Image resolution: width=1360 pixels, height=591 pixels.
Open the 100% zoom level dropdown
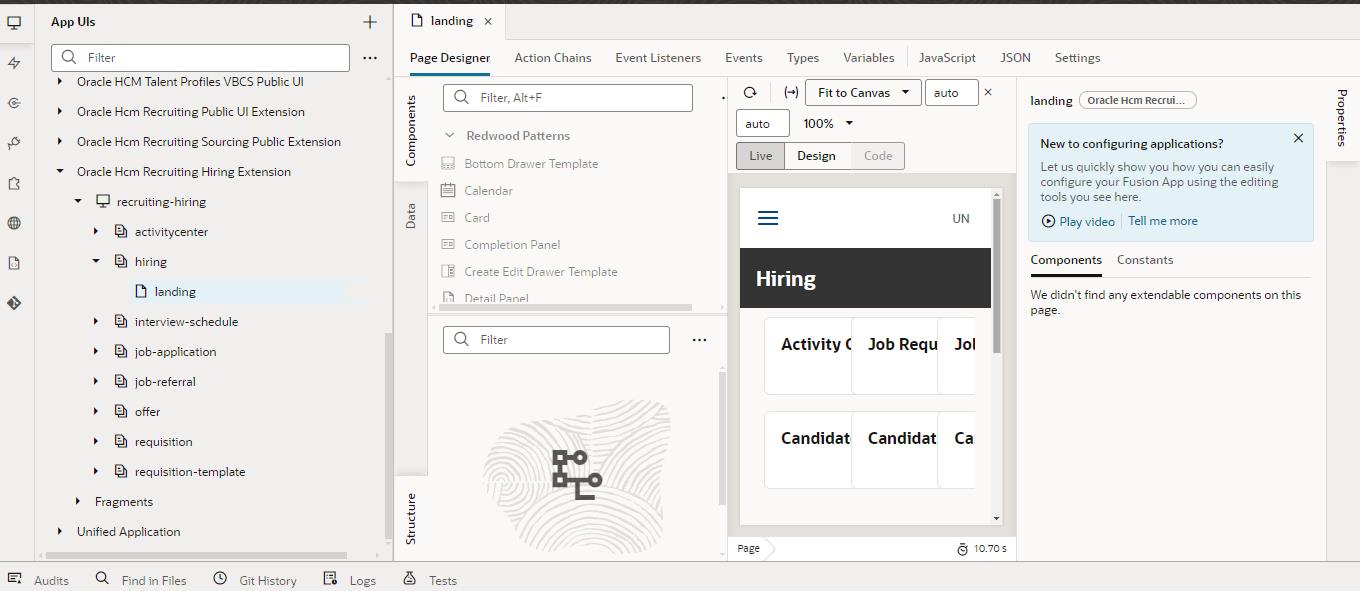click(827, 123)
